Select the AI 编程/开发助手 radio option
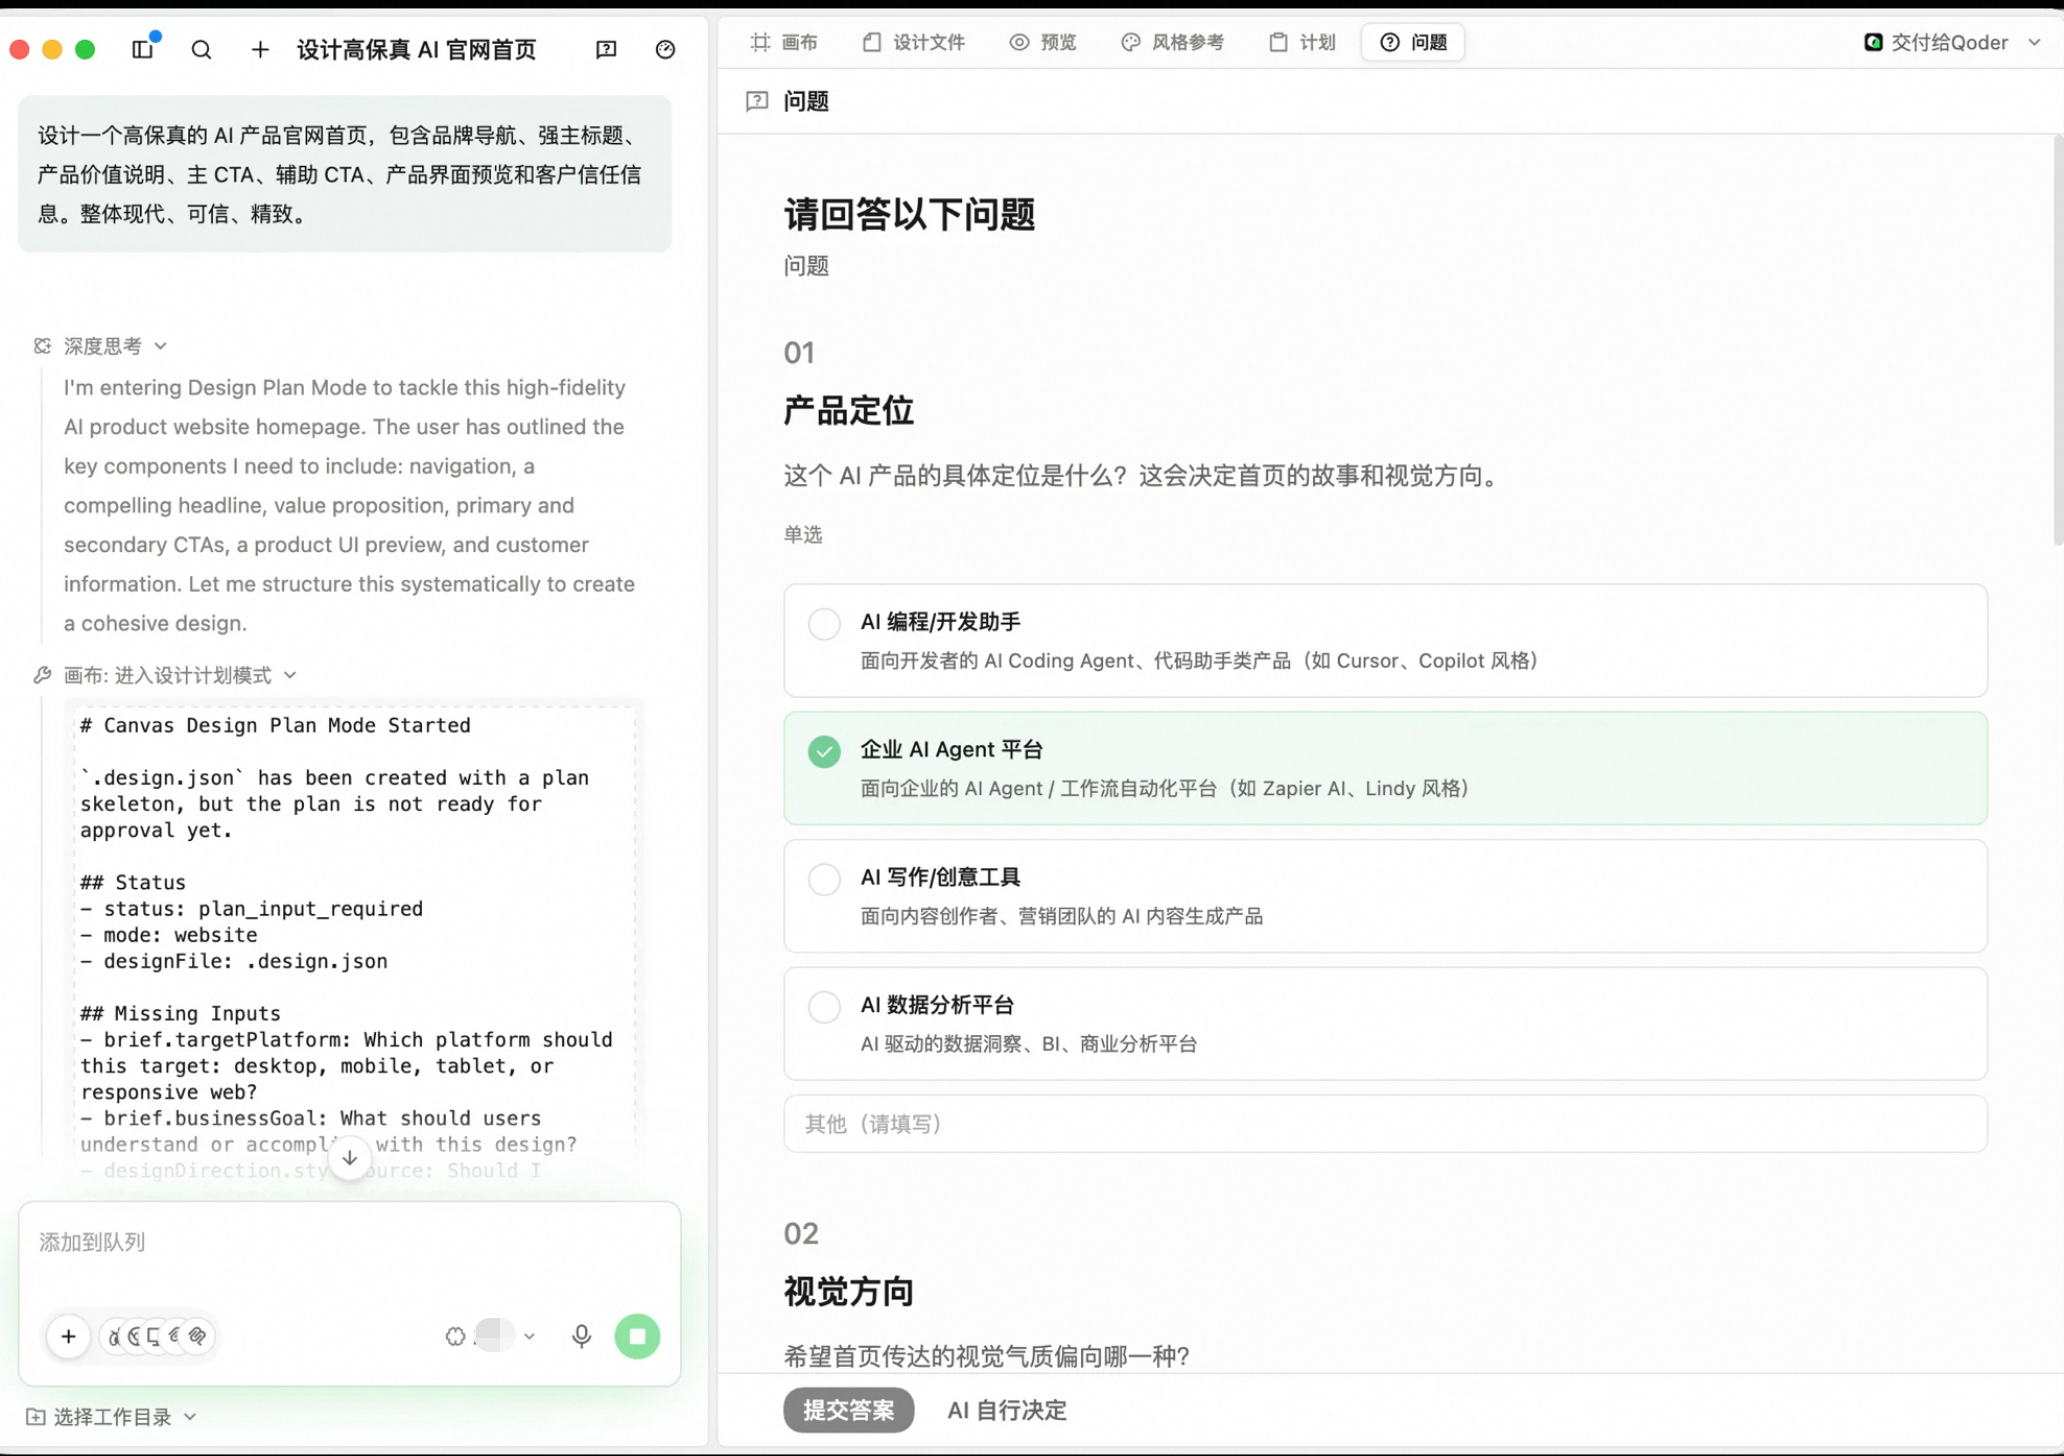2064x1456 pixels. coord(824,623)
